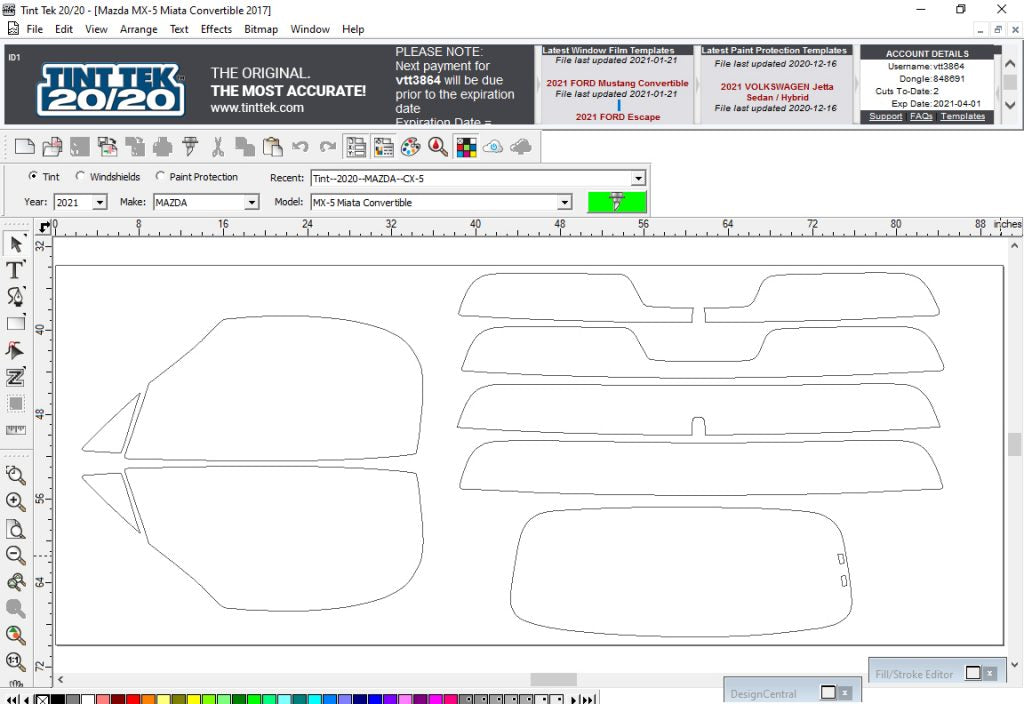Open the Effects menu
Viewport: 1024px width, 704px height.
point(216,29)
